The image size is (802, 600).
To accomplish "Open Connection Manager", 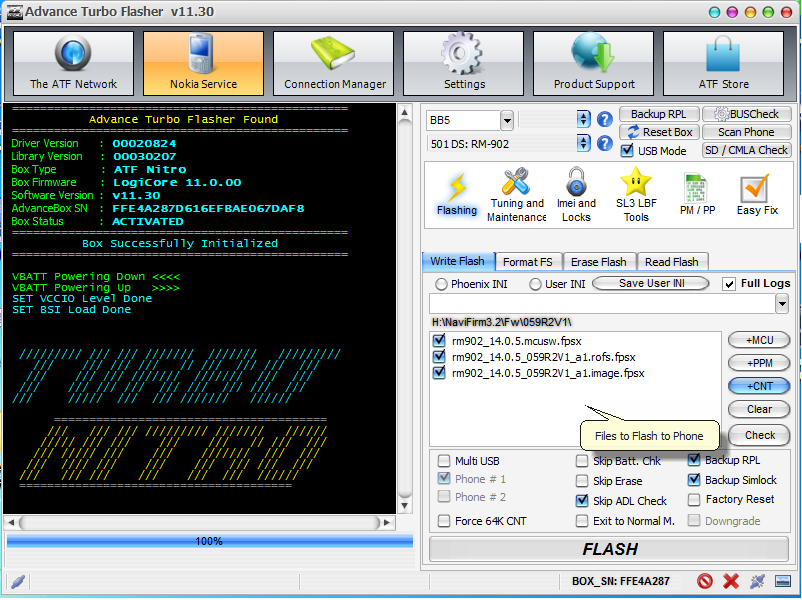I will pos(333,63).
